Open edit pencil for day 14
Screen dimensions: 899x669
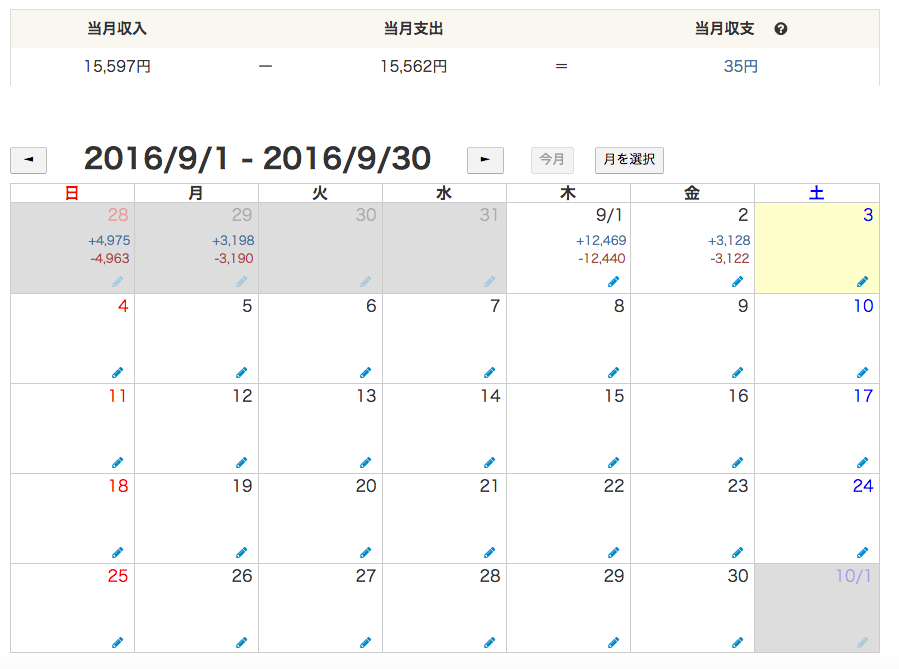(489, 463)
